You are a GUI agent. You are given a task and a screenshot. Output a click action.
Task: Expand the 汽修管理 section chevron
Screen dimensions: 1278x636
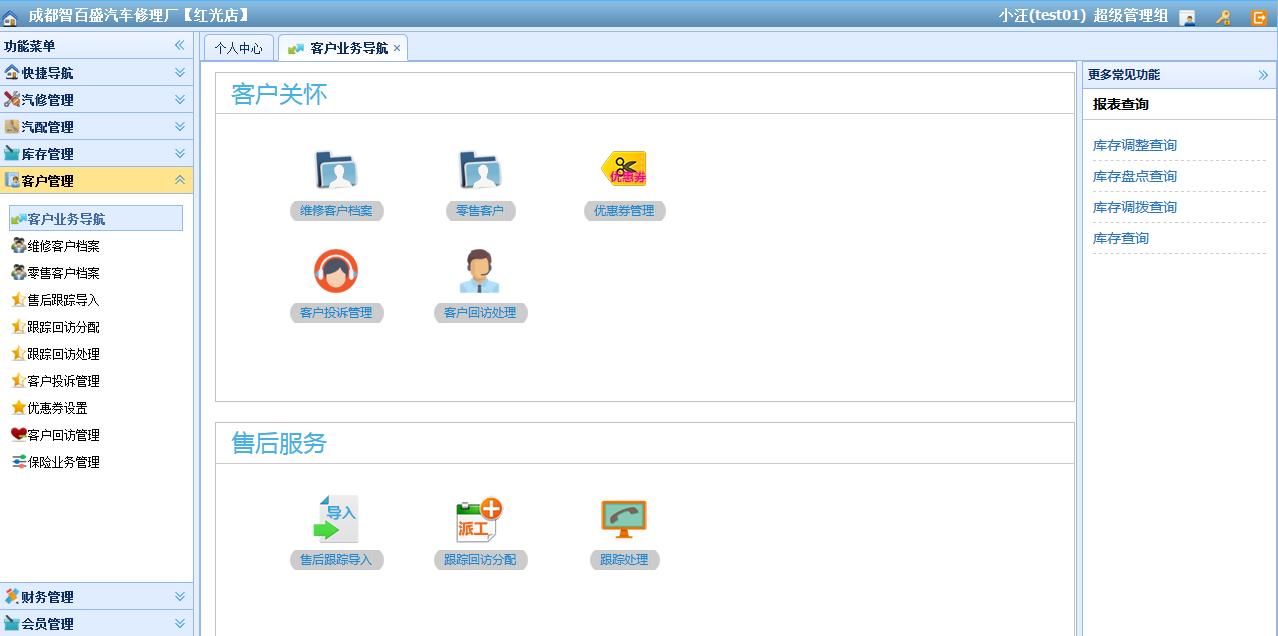click(x=180, y=99)
